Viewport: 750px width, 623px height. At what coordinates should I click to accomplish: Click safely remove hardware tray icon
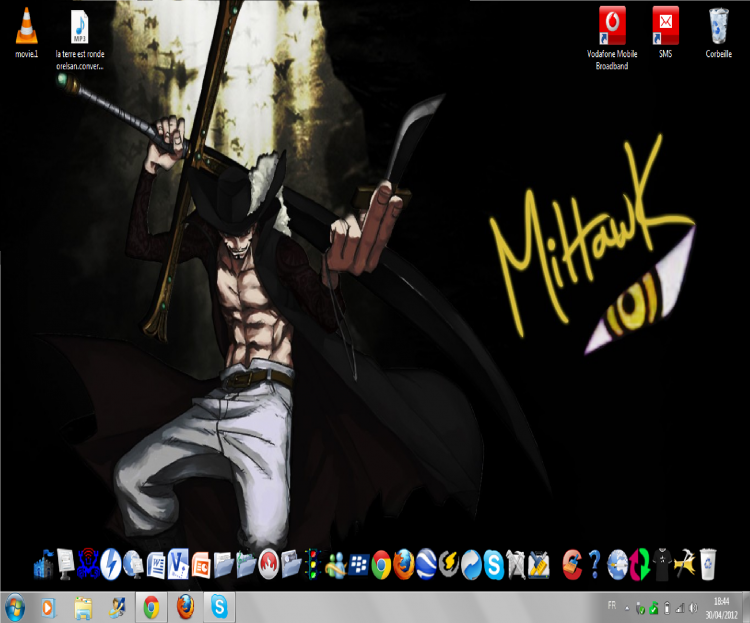click(640, 609)
